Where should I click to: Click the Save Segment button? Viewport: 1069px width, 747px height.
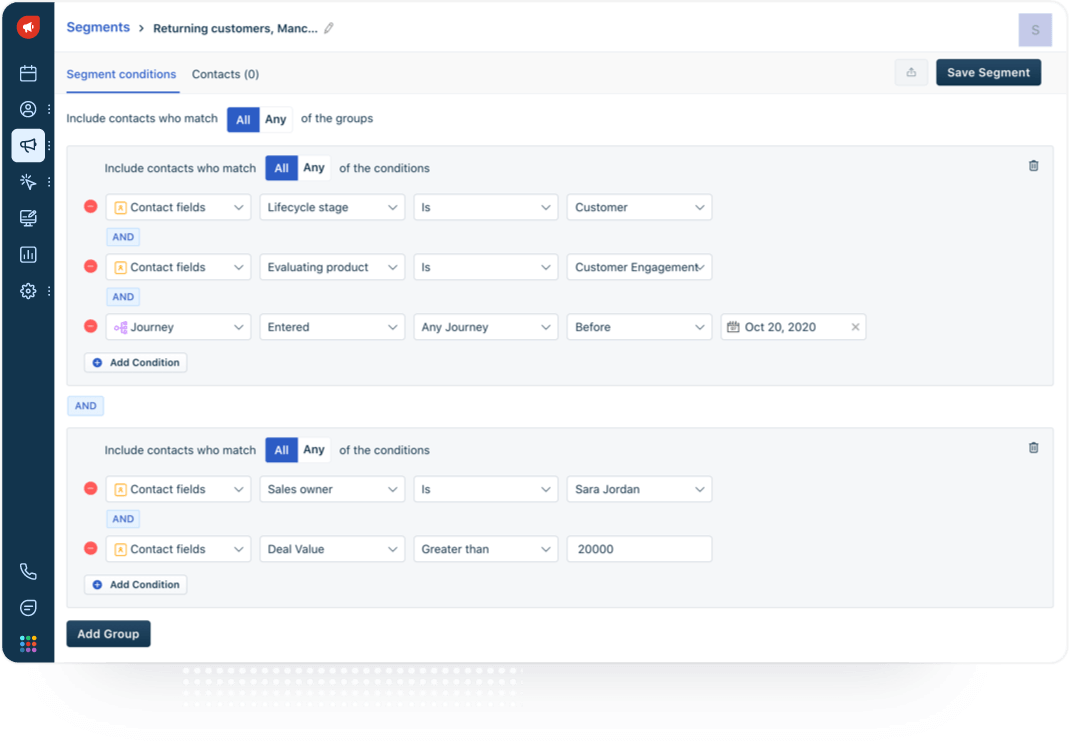[988, 72]
